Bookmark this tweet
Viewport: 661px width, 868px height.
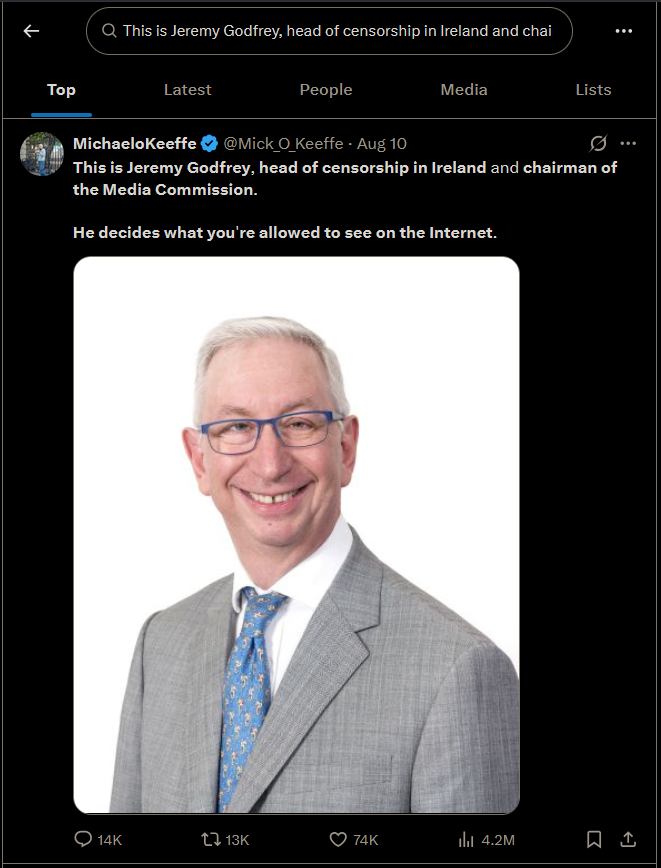(594, 839)
